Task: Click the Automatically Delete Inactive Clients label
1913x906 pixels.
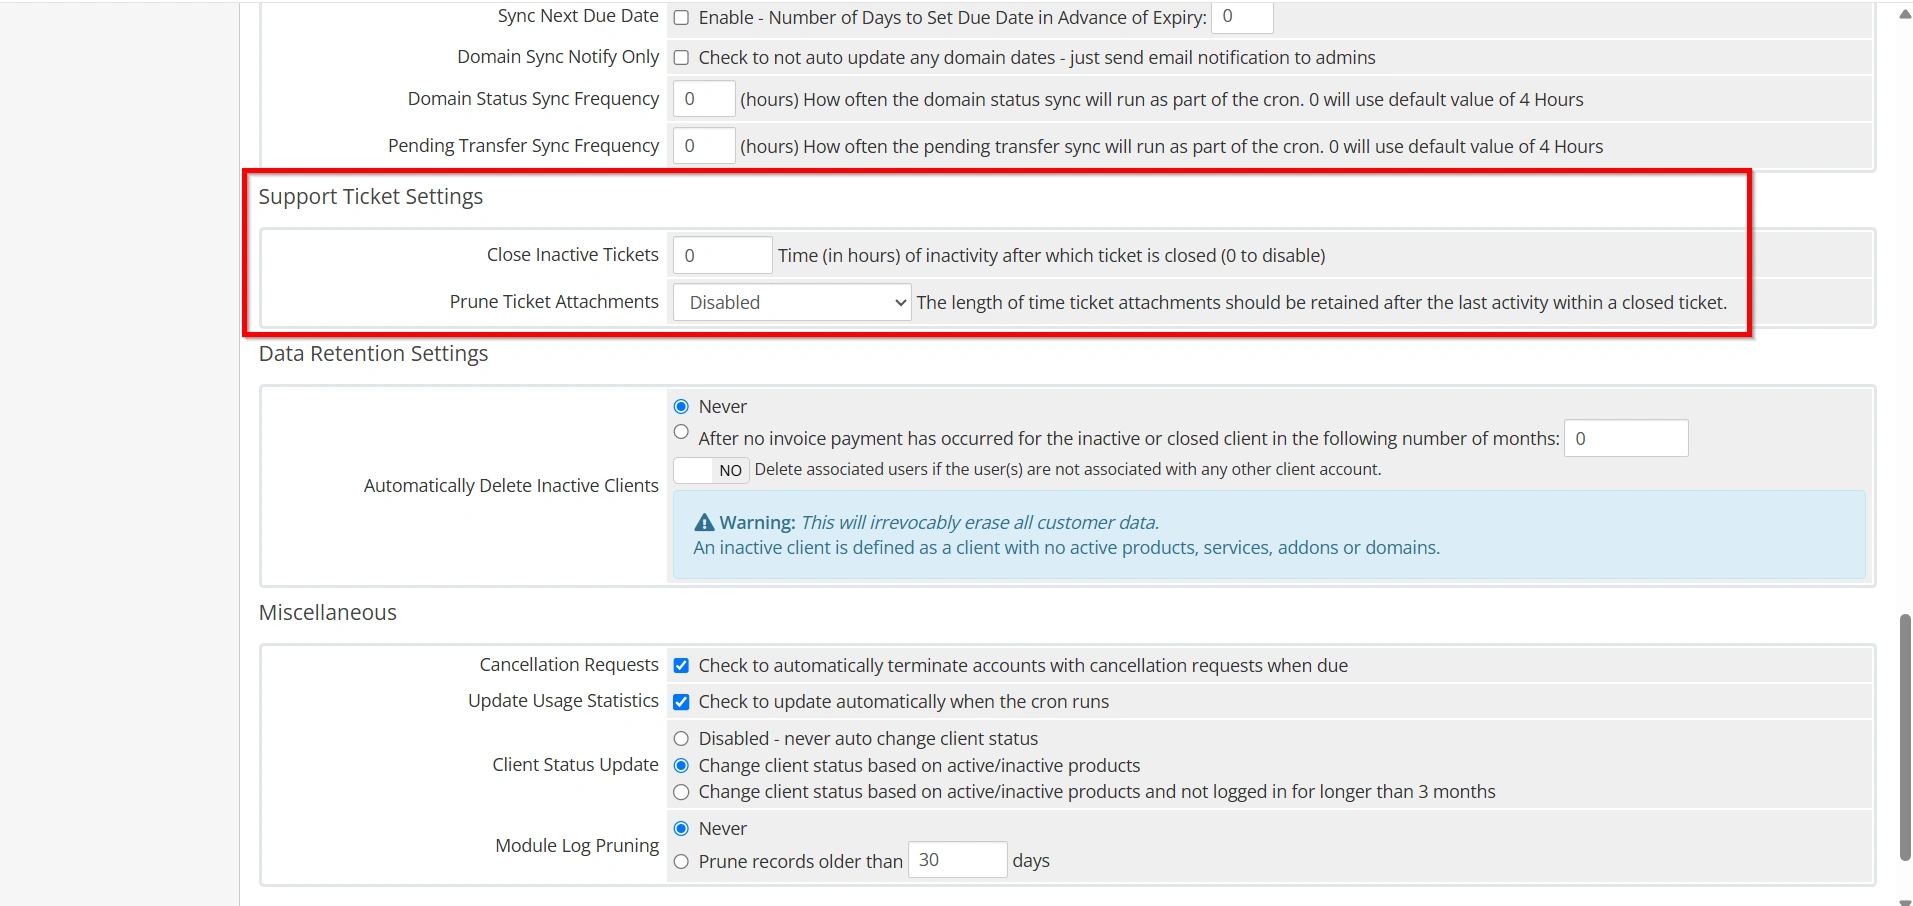Action: coord(511,486)
